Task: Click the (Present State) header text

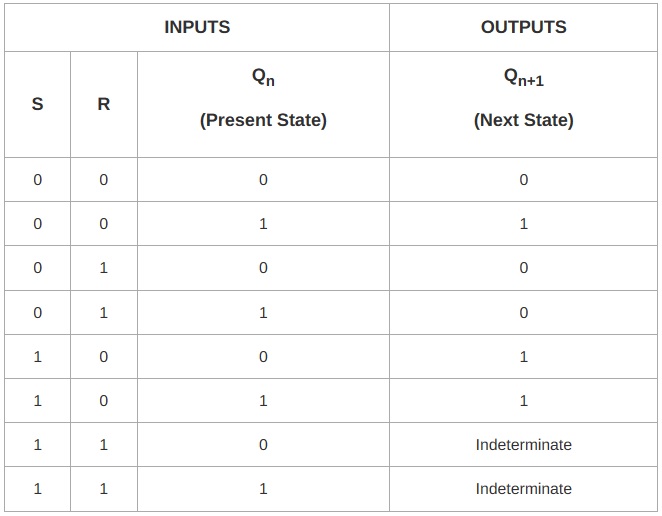Action: click(x=263, y=121)
